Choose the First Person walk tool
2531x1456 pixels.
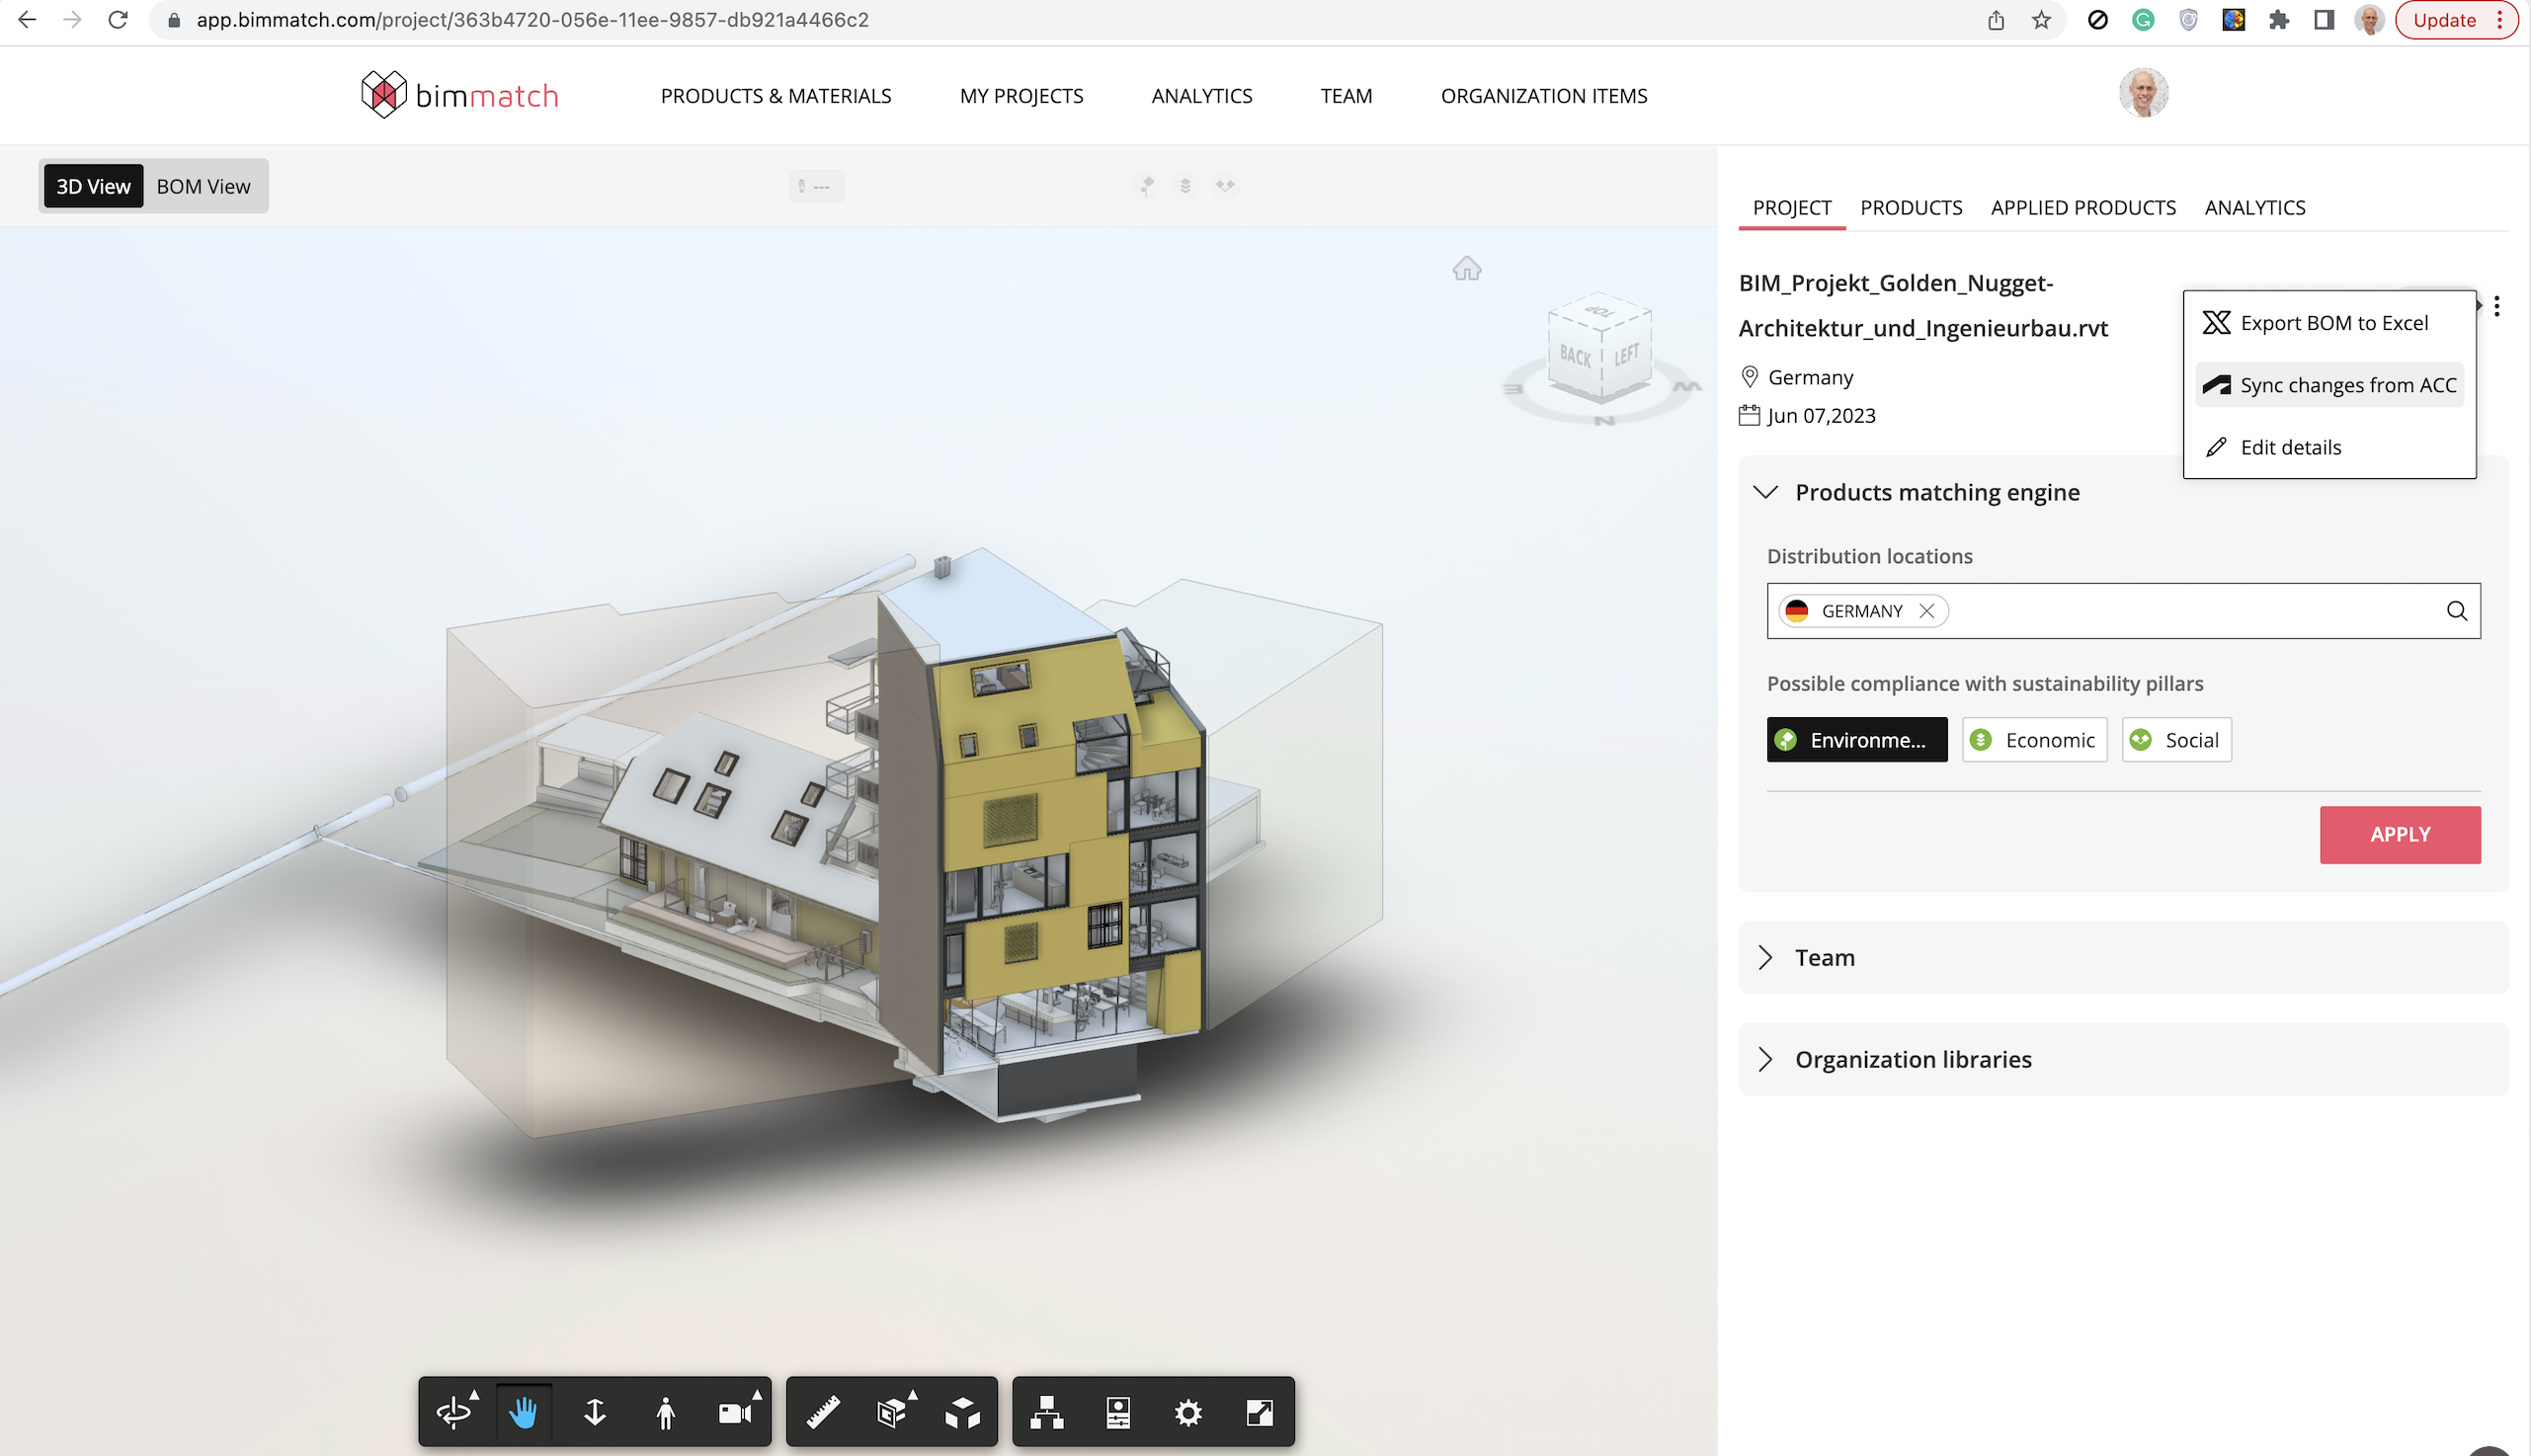click(x=665, y=1411)
